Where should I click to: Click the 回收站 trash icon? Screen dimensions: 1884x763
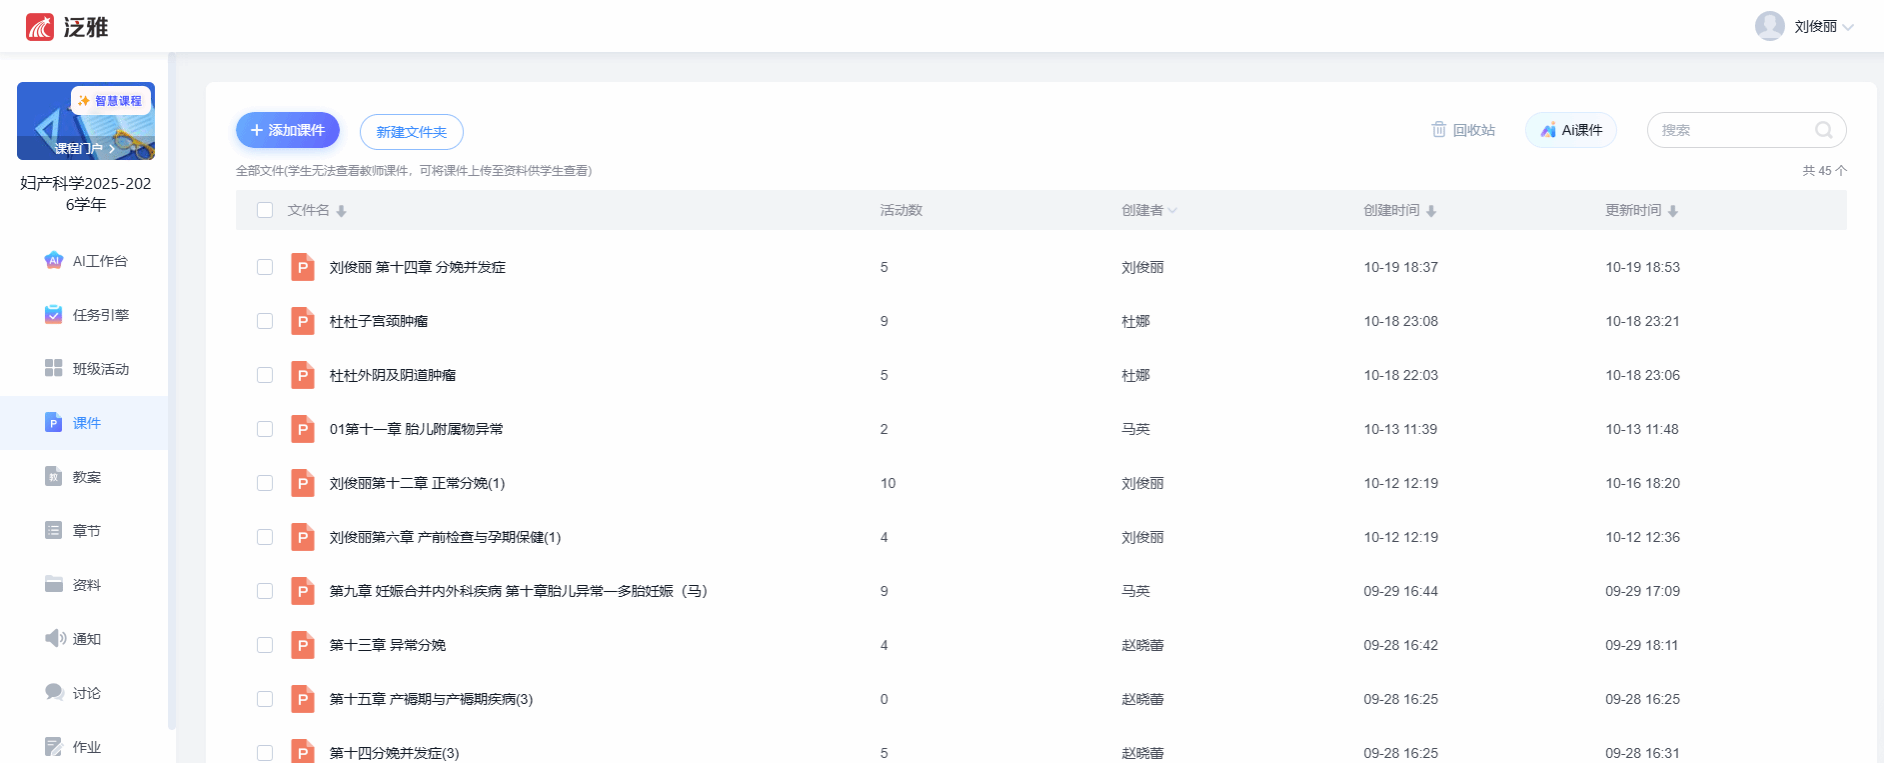coord(1439,130)
